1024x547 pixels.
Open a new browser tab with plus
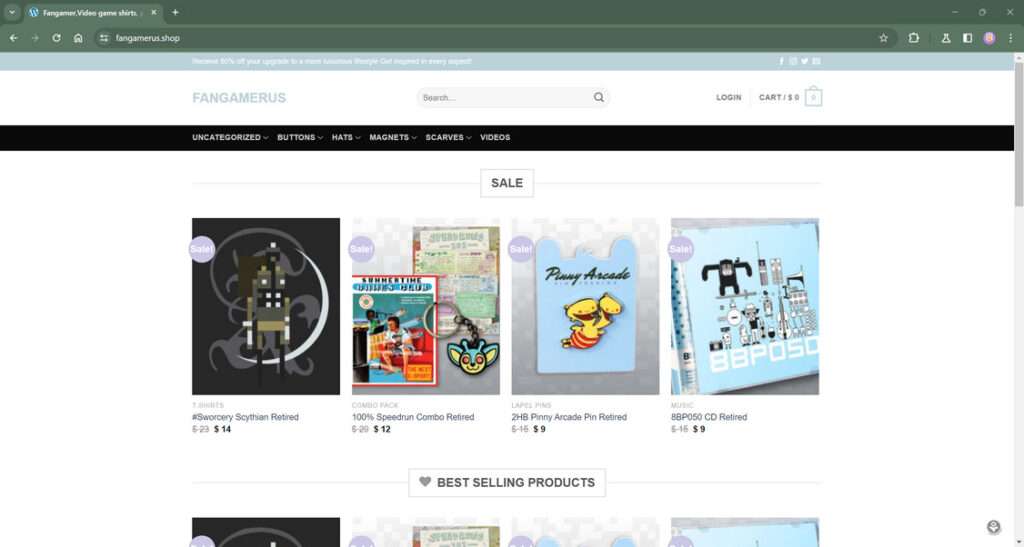(175, 12)
